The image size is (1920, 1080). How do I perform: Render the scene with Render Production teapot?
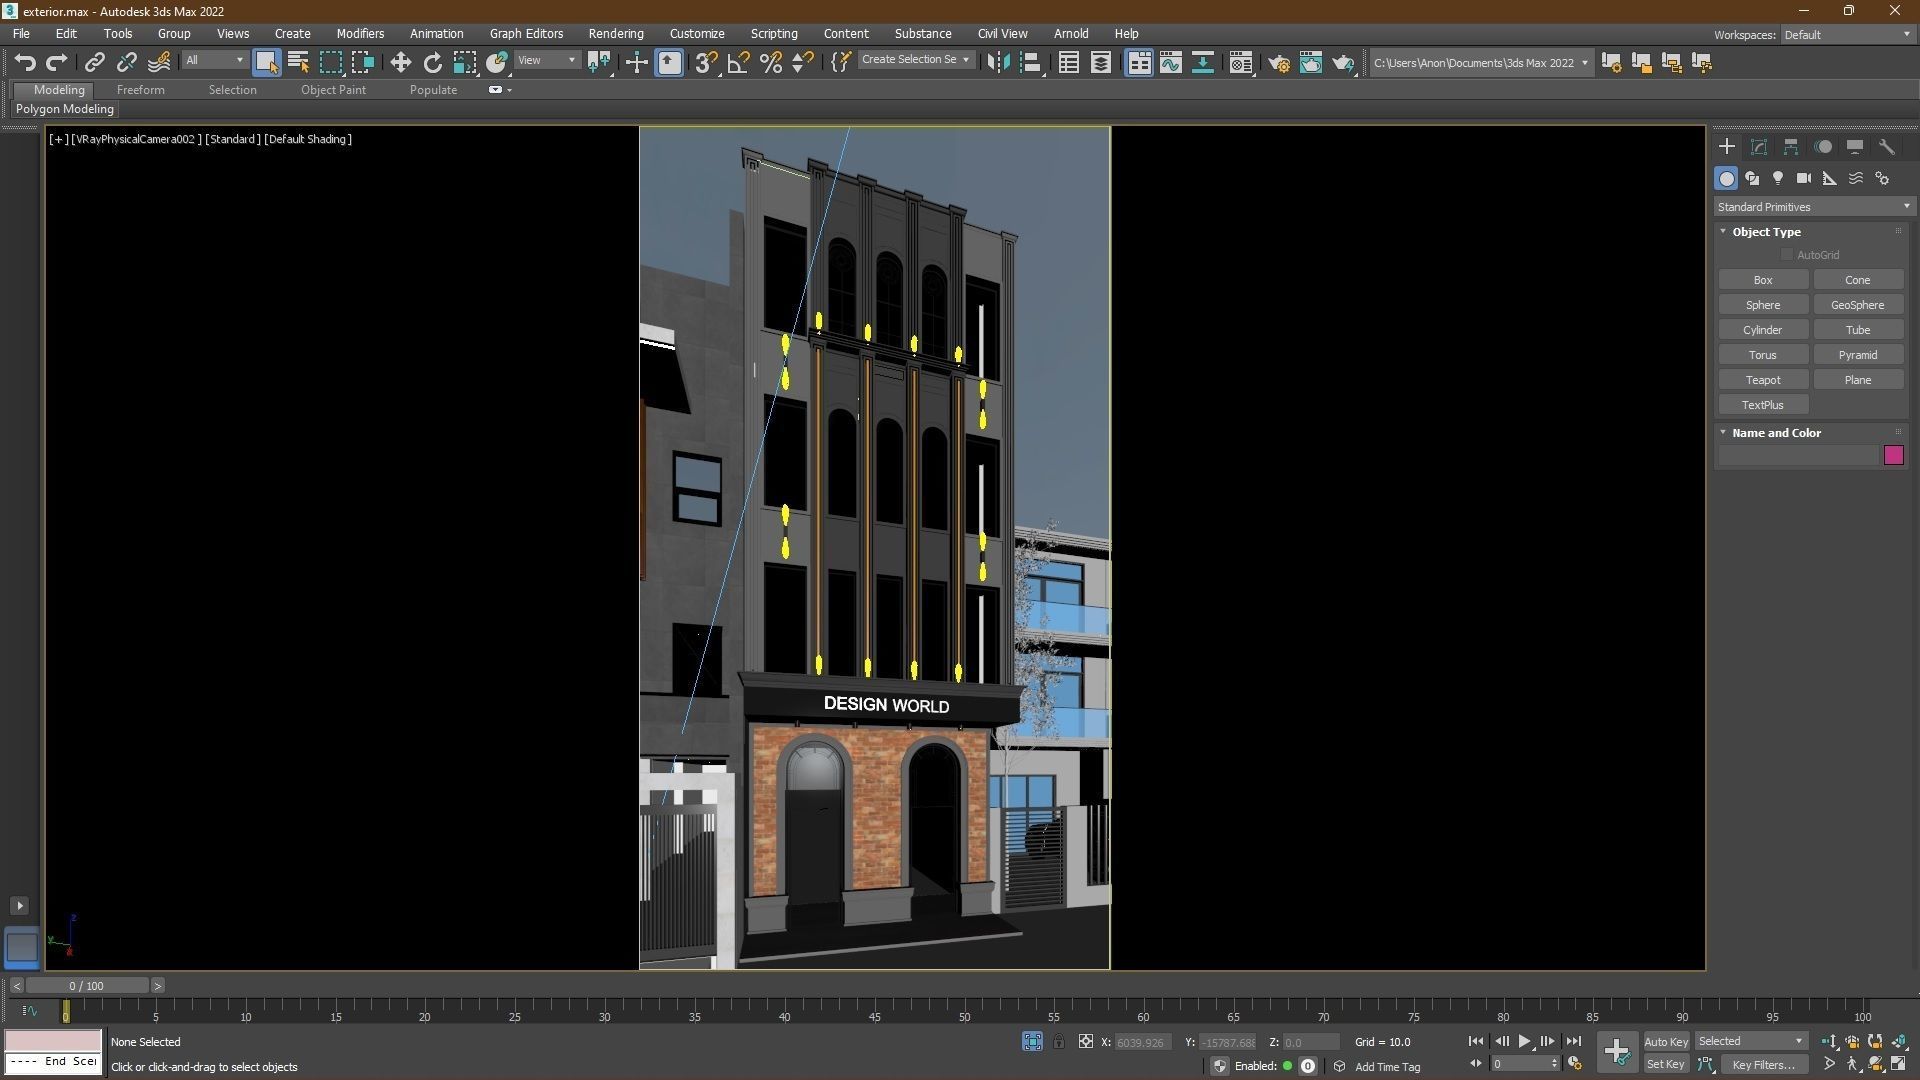(1343, 62)
